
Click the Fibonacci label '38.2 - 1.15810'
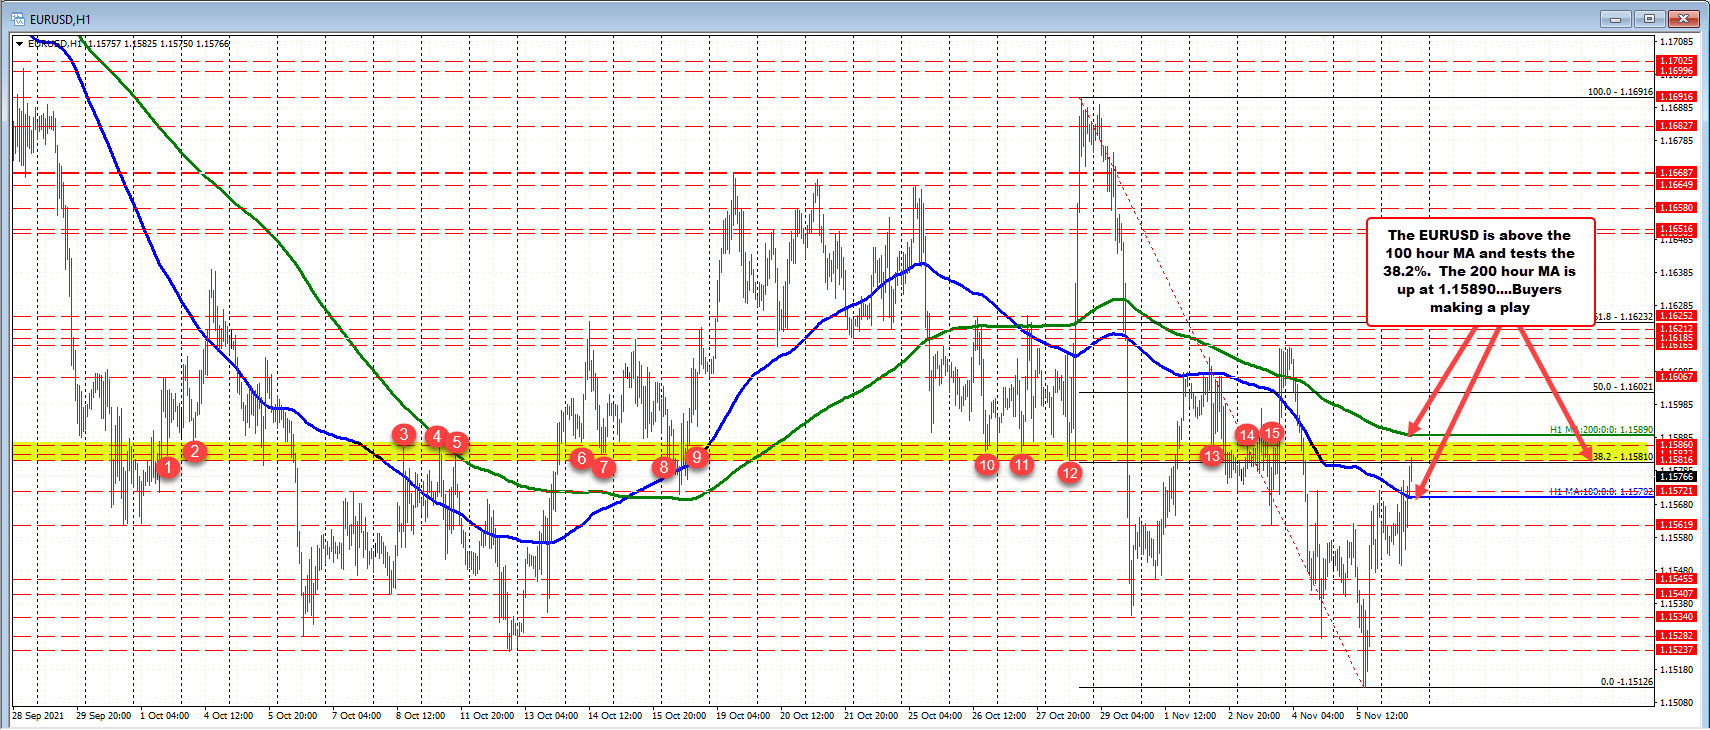(1622, 457)
